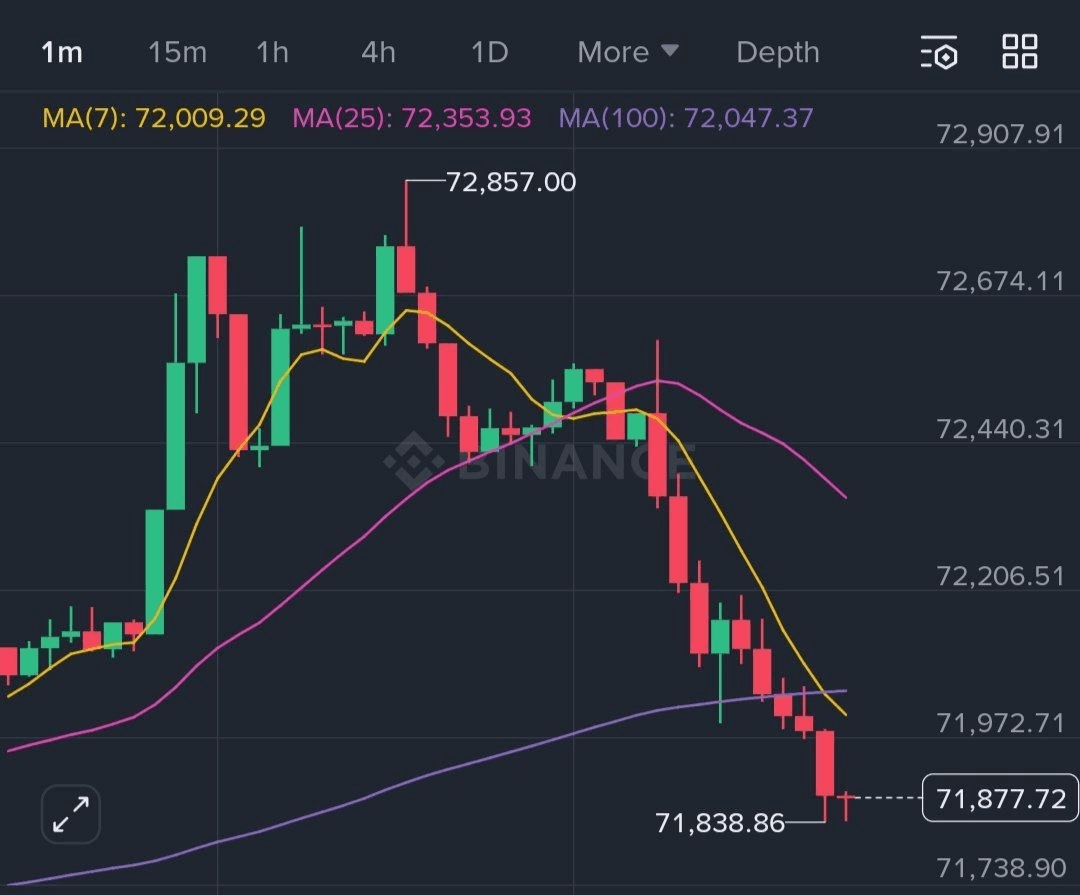Click the current price tag 71,877.72
Screen dimensions: 1080x895
point(1000,798)
